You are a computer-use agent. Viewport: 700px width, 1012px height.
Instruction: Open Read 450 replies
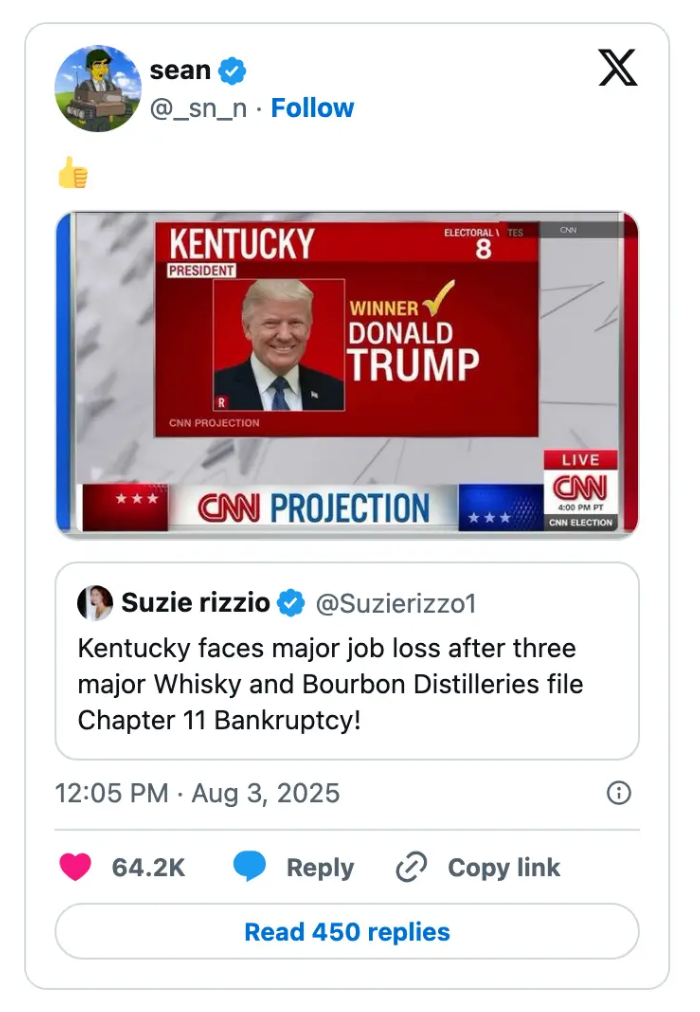tap(347, 932)
